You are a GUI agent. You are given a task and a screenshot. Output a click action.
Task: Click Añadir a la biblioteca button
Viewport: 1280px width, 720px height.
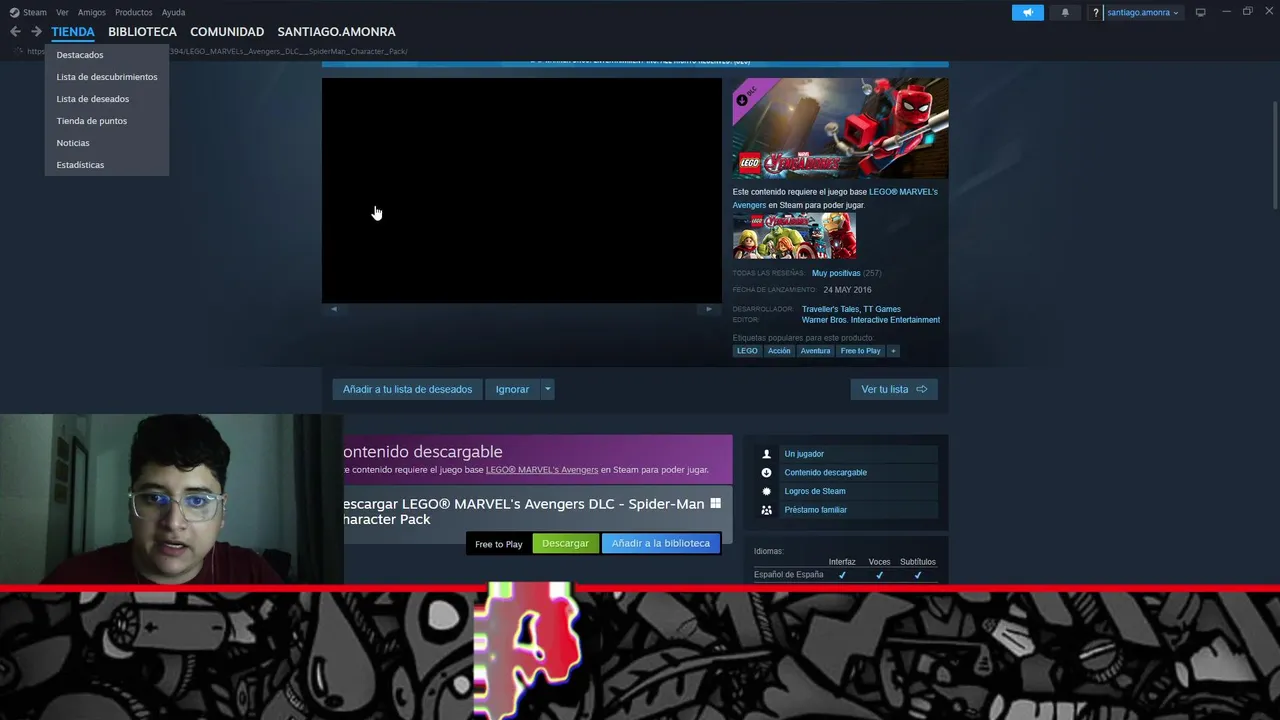[660, 543]
